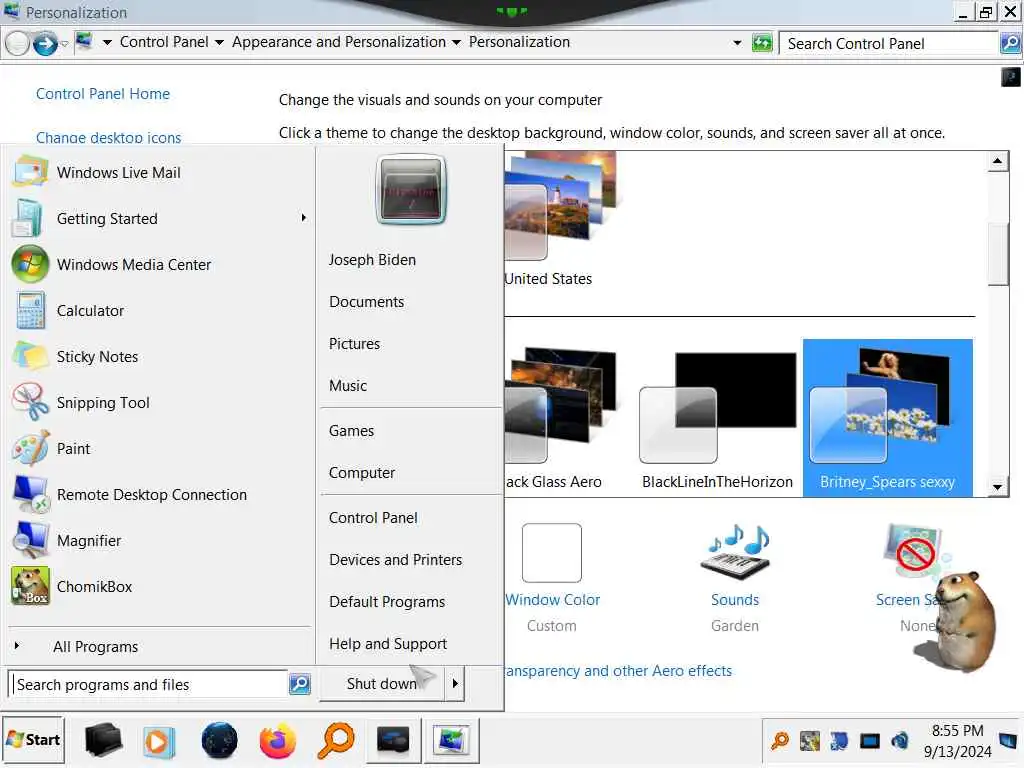Viewport: 1024px width, 768px height.
Task: Click the Shut down button
Action: coord(382,684)
